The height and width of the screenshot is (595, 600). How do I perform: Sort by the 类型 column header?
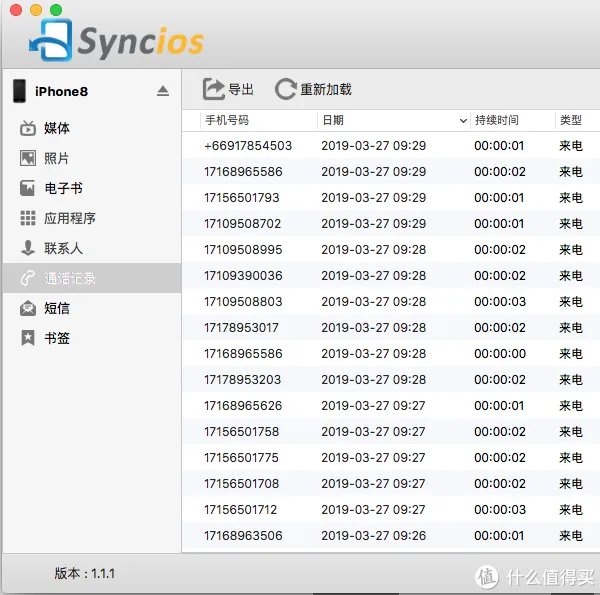coord(571,120)
